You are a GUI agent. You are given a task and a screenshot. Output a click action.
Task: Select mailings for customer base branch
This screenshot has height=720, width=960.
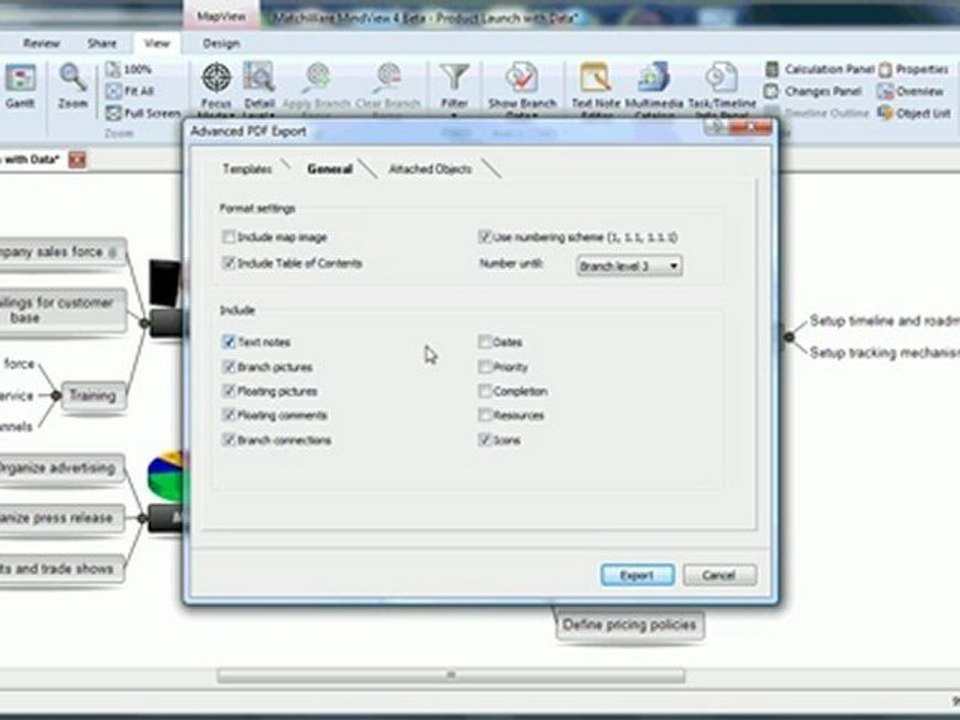(x=61, y=310)
